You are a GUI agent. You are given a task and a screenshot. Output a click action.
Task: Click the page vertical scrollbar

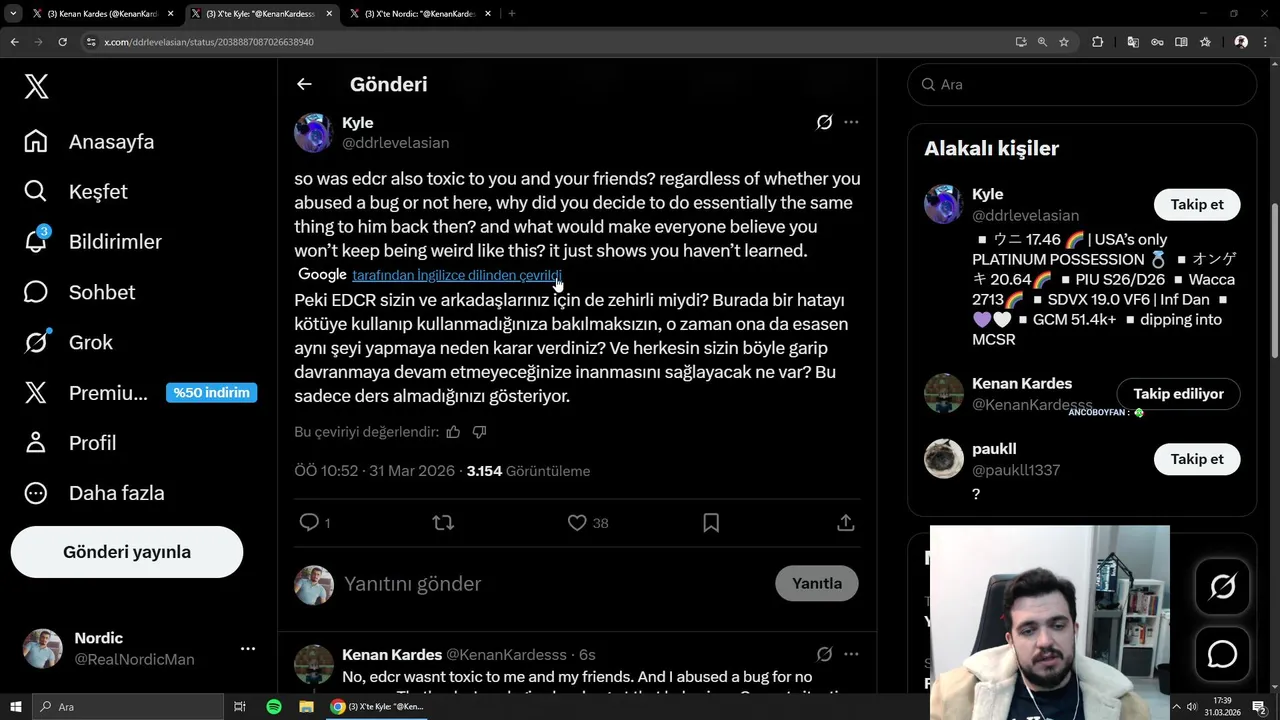pyautogui.click(x=1274, y=280)
